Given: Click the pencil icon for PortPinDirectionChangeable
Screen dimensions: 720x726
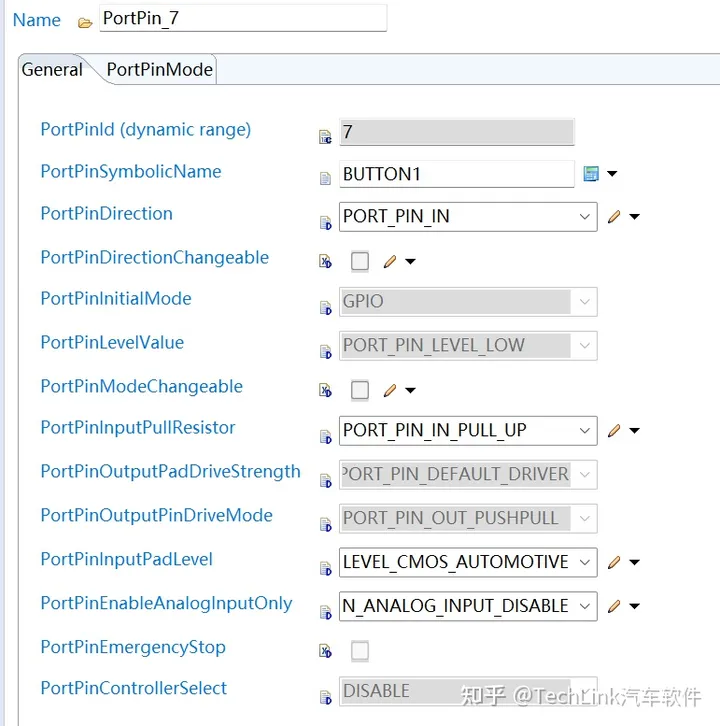Looking at the screenshot, I should [390, 262].
